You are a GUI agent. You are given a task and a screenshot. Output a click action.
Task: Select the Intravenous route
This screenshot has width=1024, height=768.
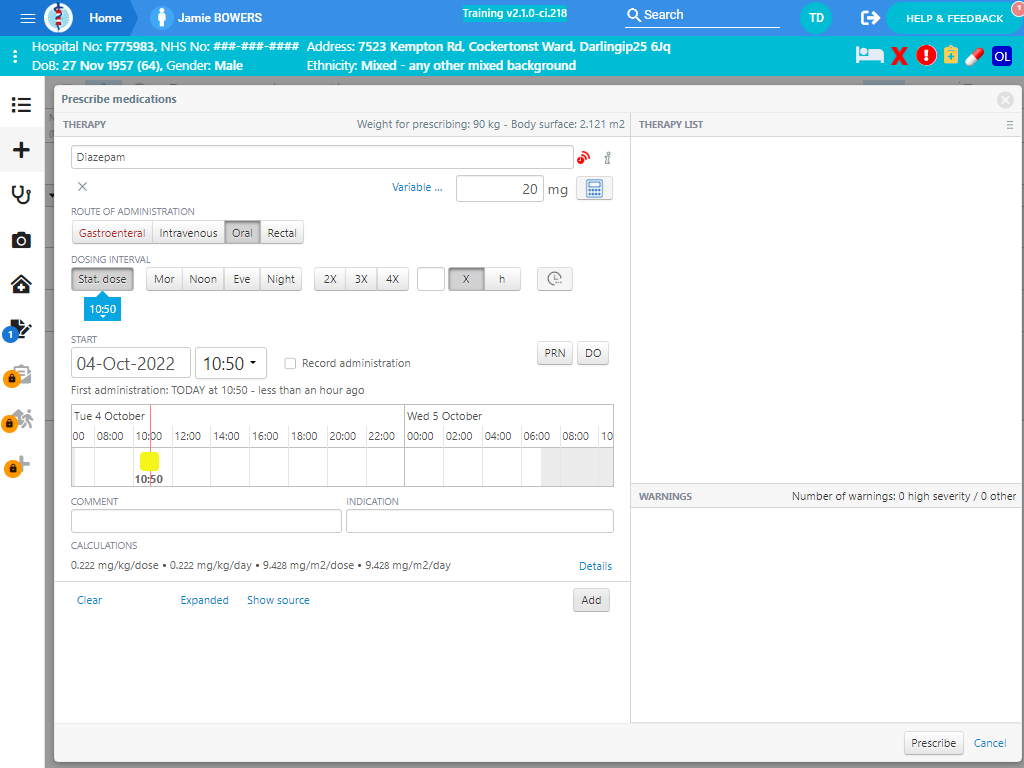pyautogui.click(x=188, y=233)
